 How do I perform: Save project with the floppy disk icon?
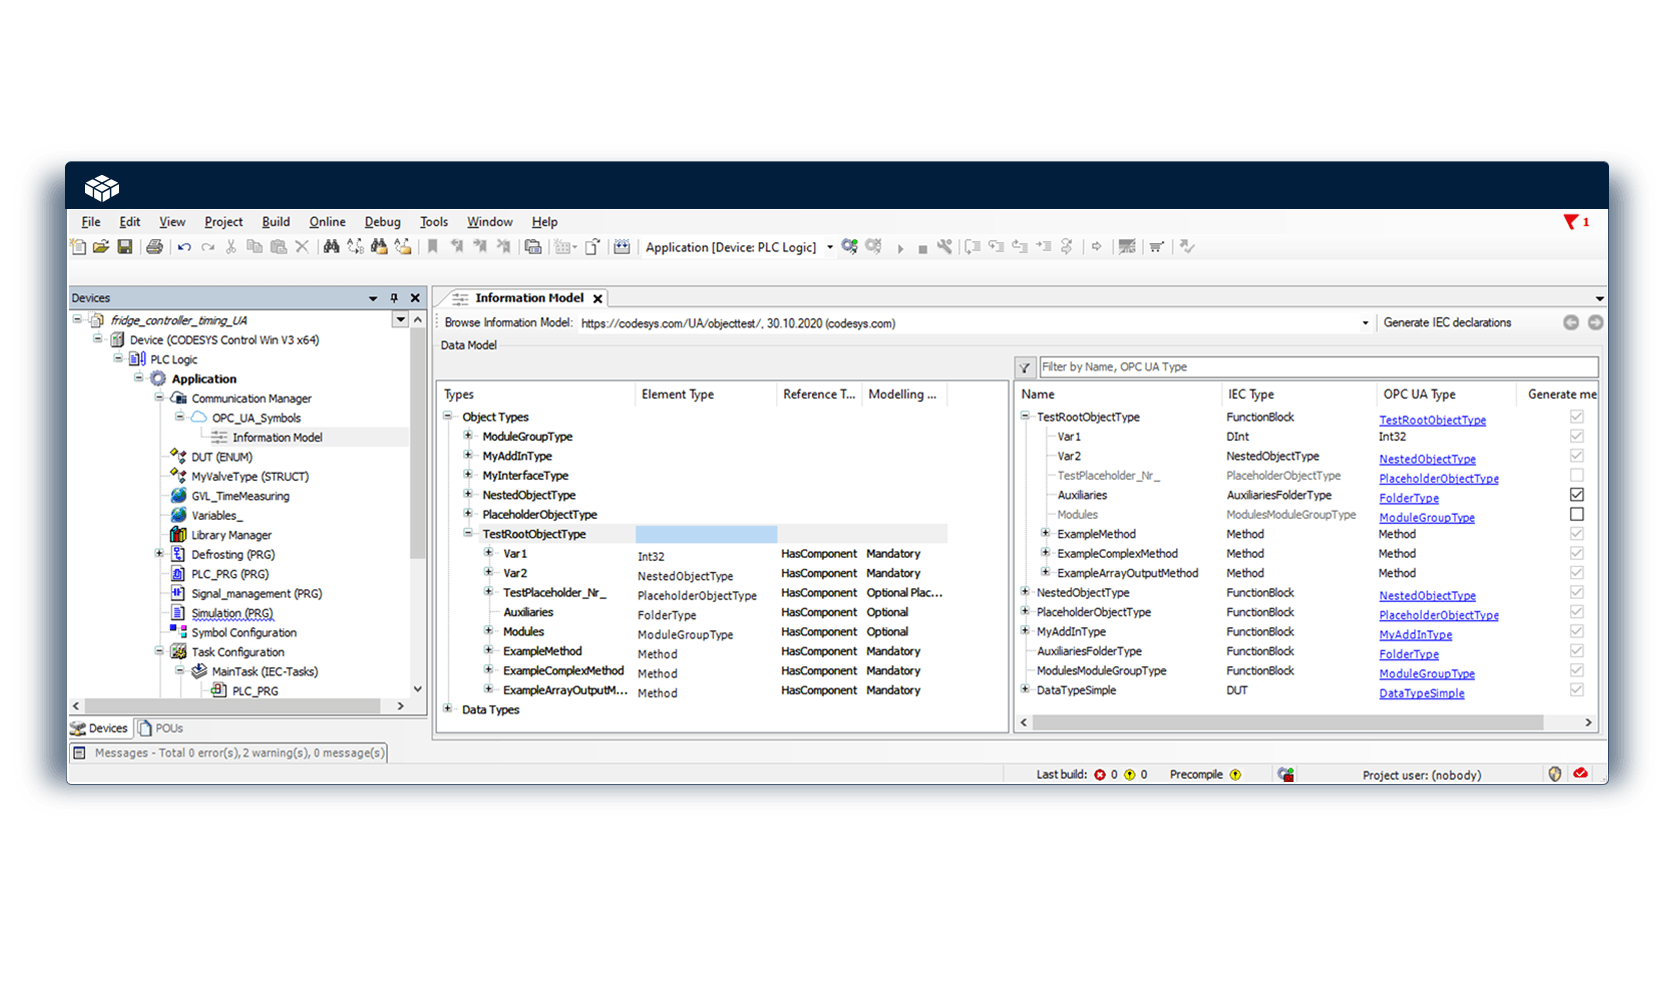pyautogui.click(x=125, y=247)
